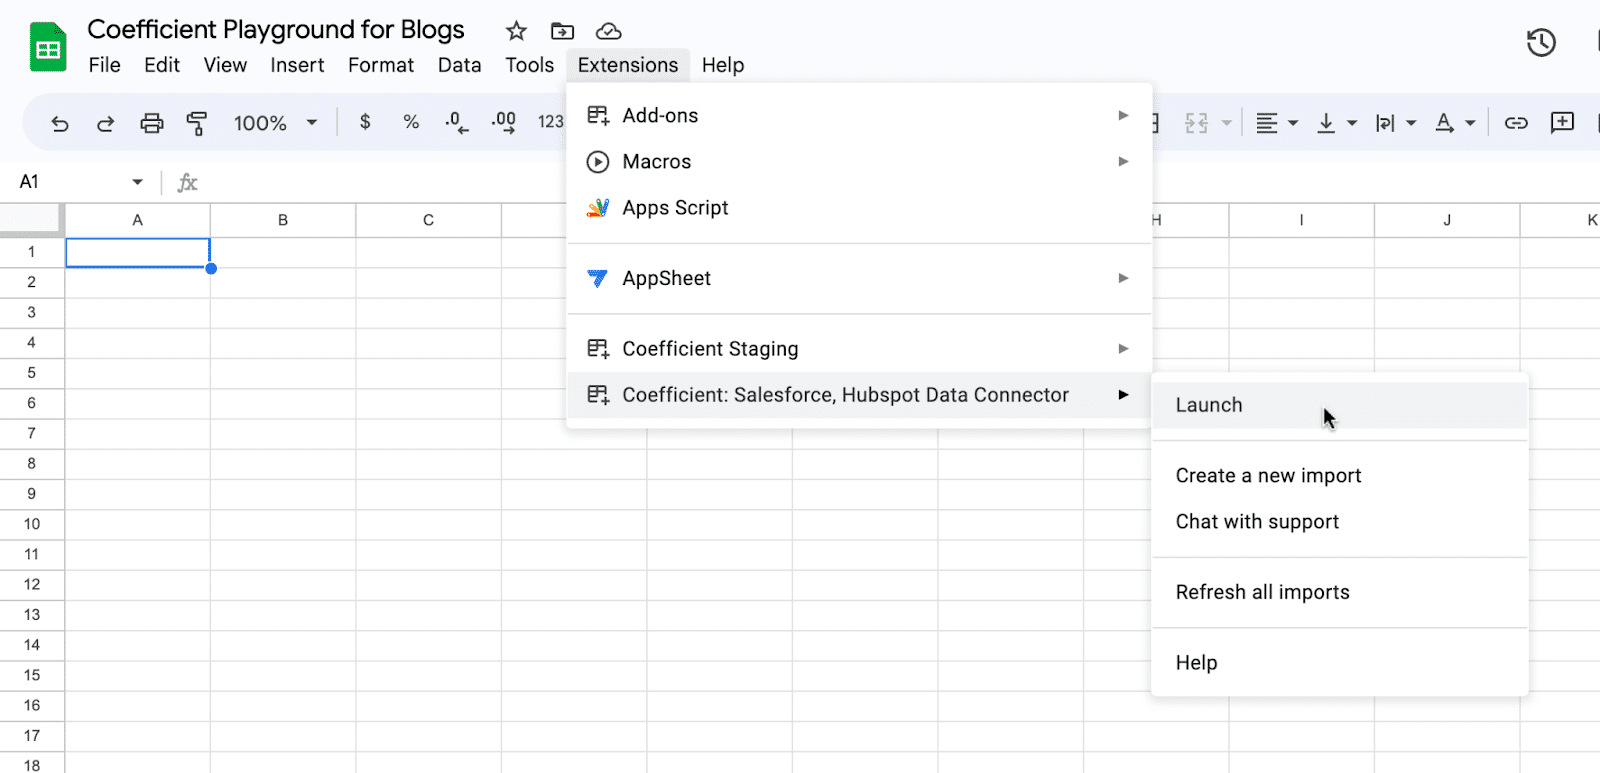The height and width of the screenshot is (773, 1600).
Task: Open the 100% zoom dropdown
Action: pos(275,123)
